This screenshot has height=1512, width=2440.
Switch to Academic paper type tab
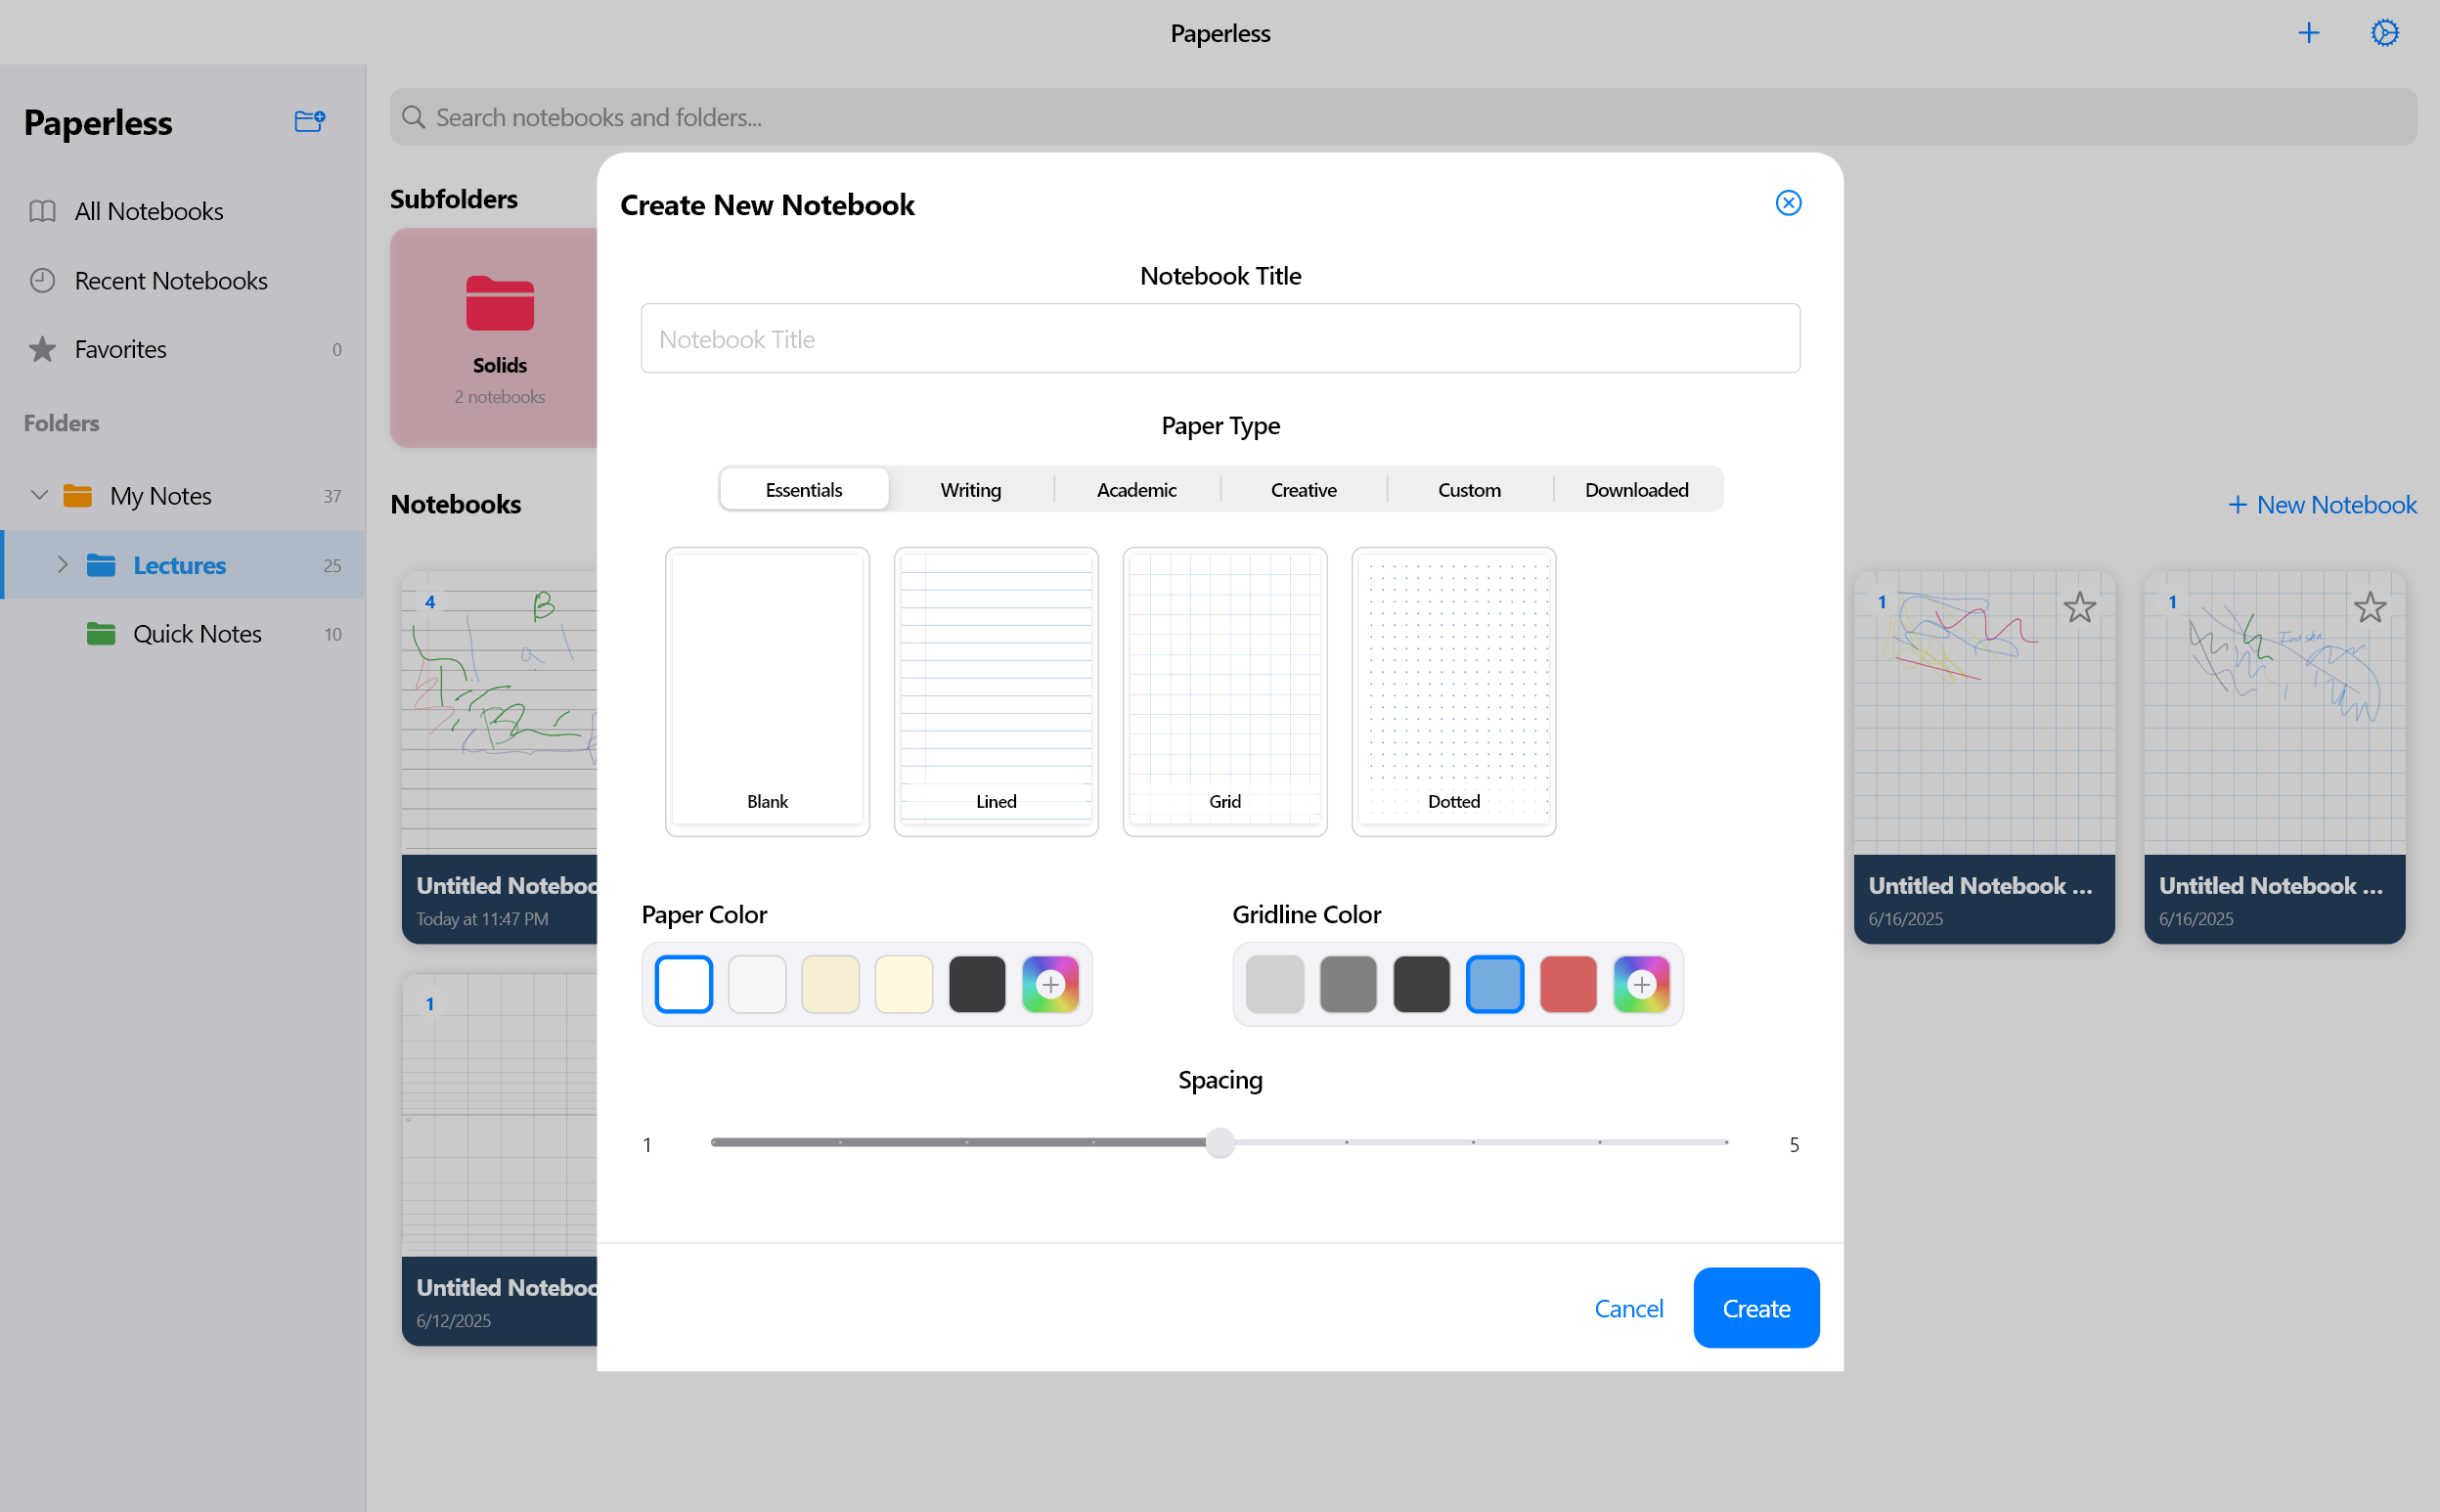coord(1136,489)
